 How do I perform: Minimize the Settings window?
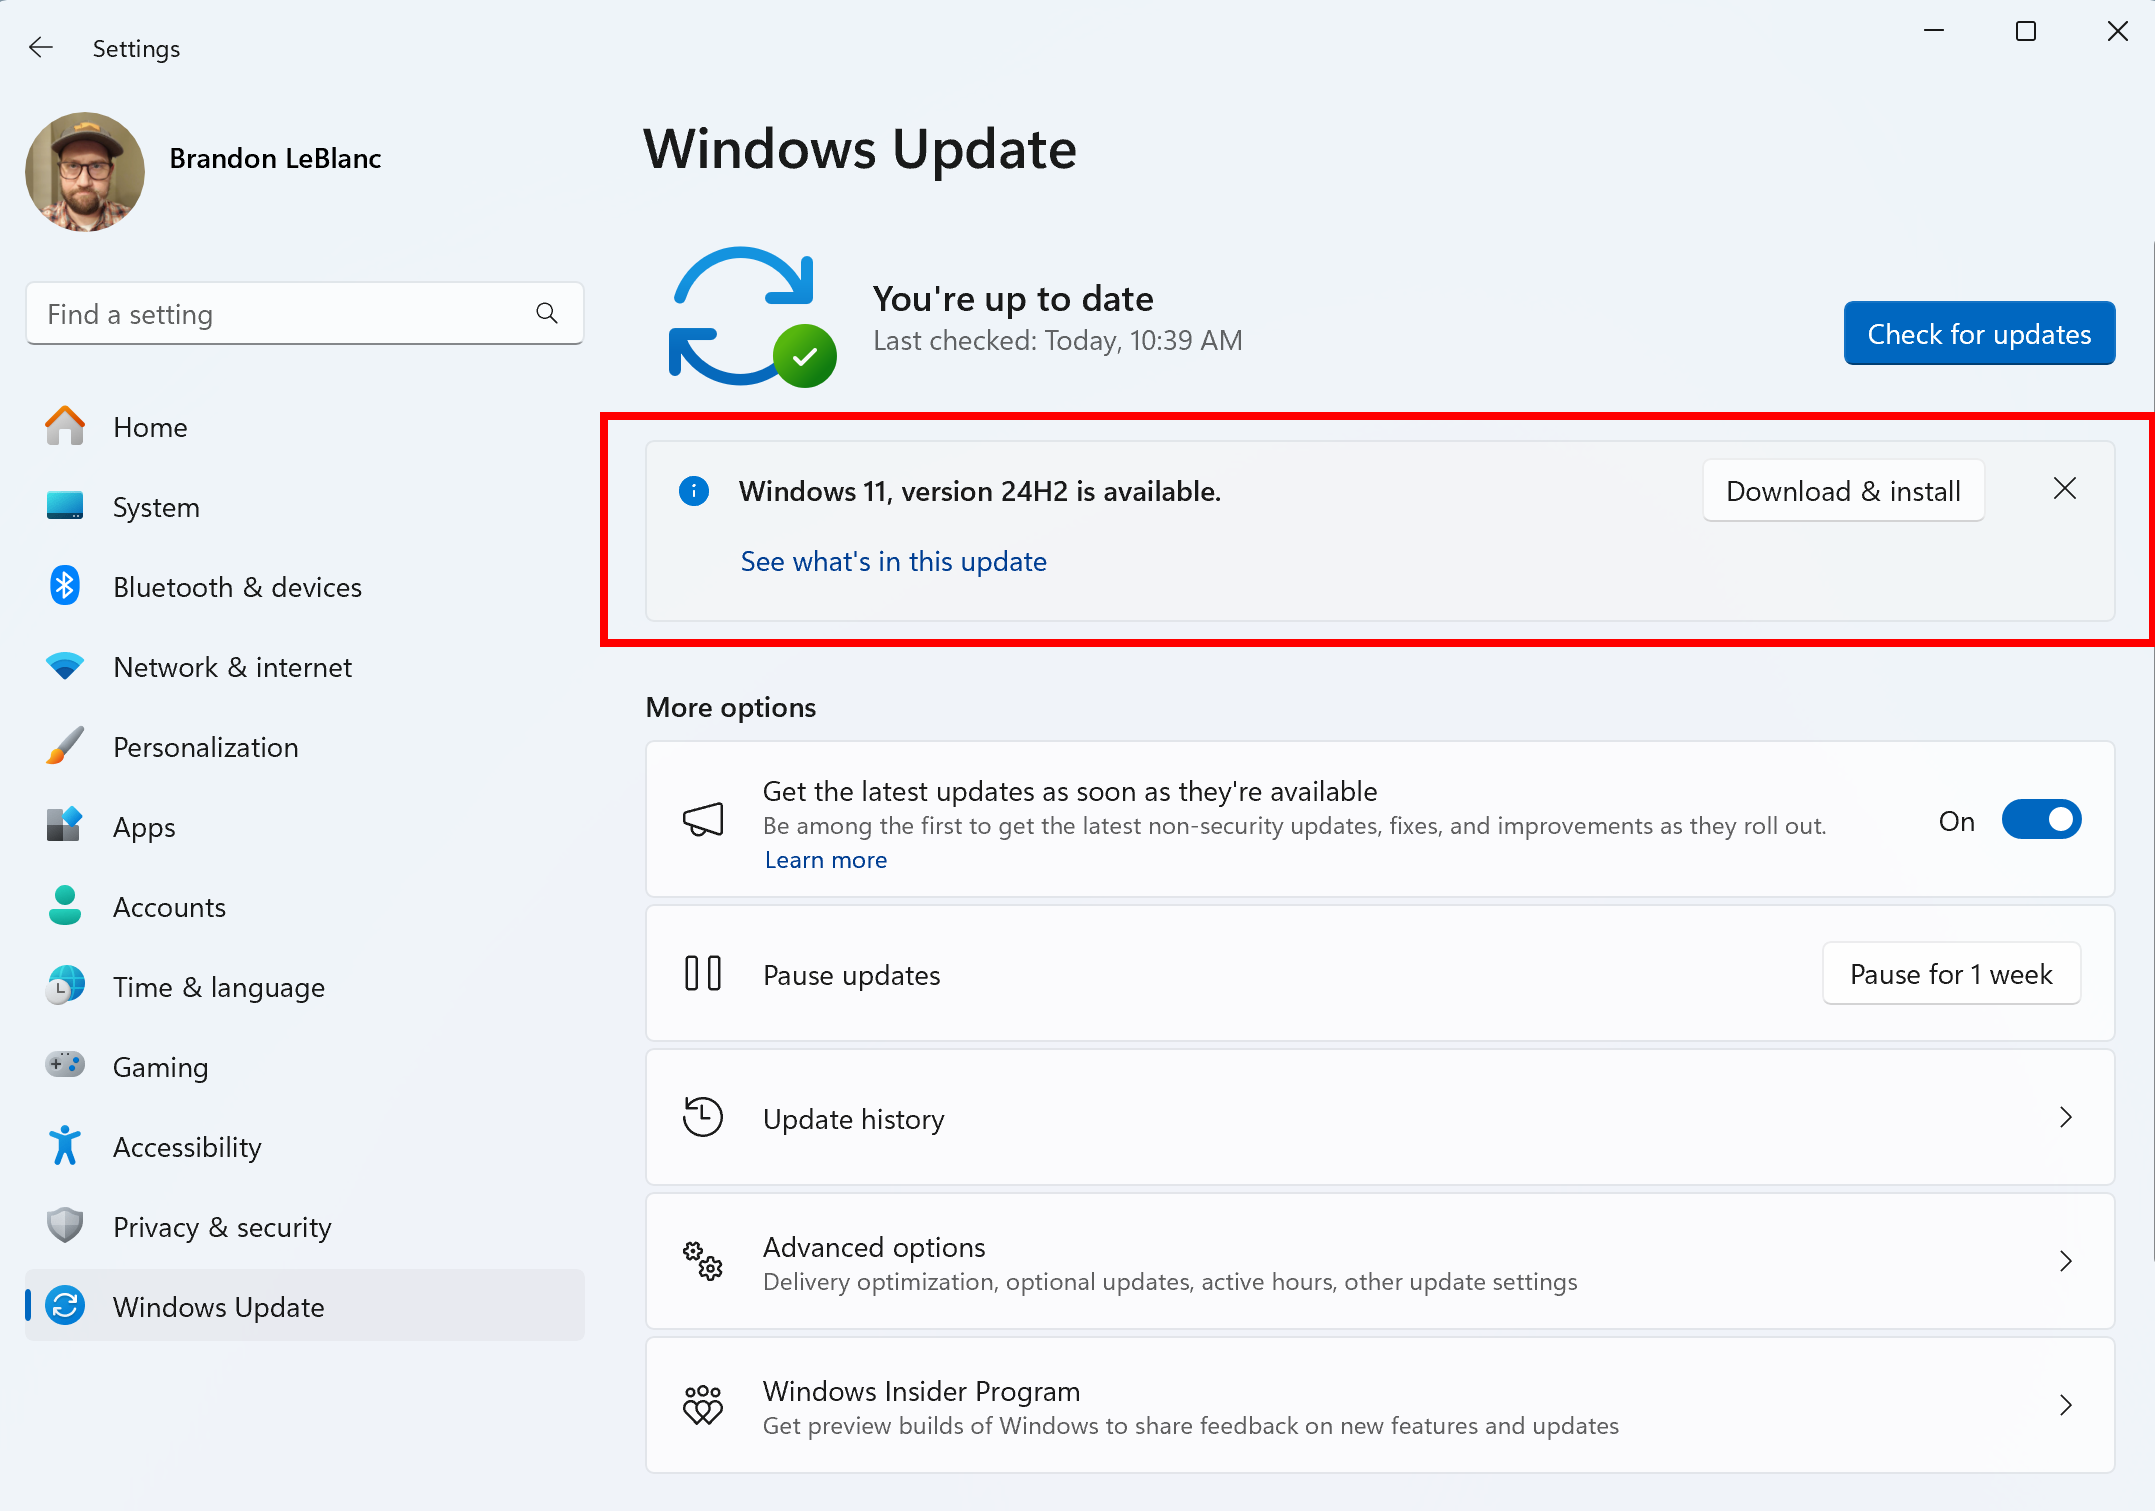point(1934,32)
